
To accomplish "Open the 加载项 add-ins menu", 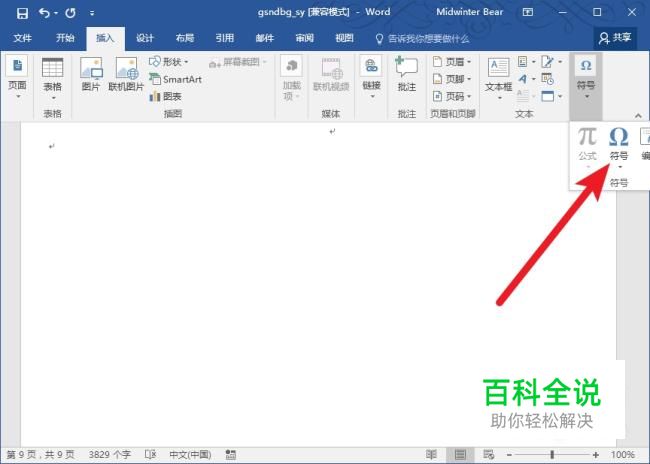I will (x=291, y=78).
